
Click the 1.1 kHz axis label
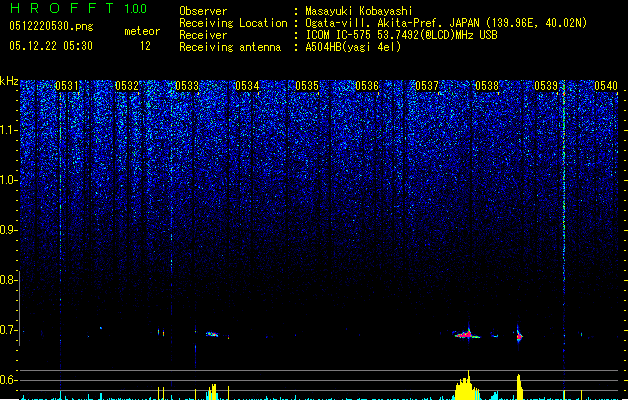pyautogui.click(x=9, y=130)
